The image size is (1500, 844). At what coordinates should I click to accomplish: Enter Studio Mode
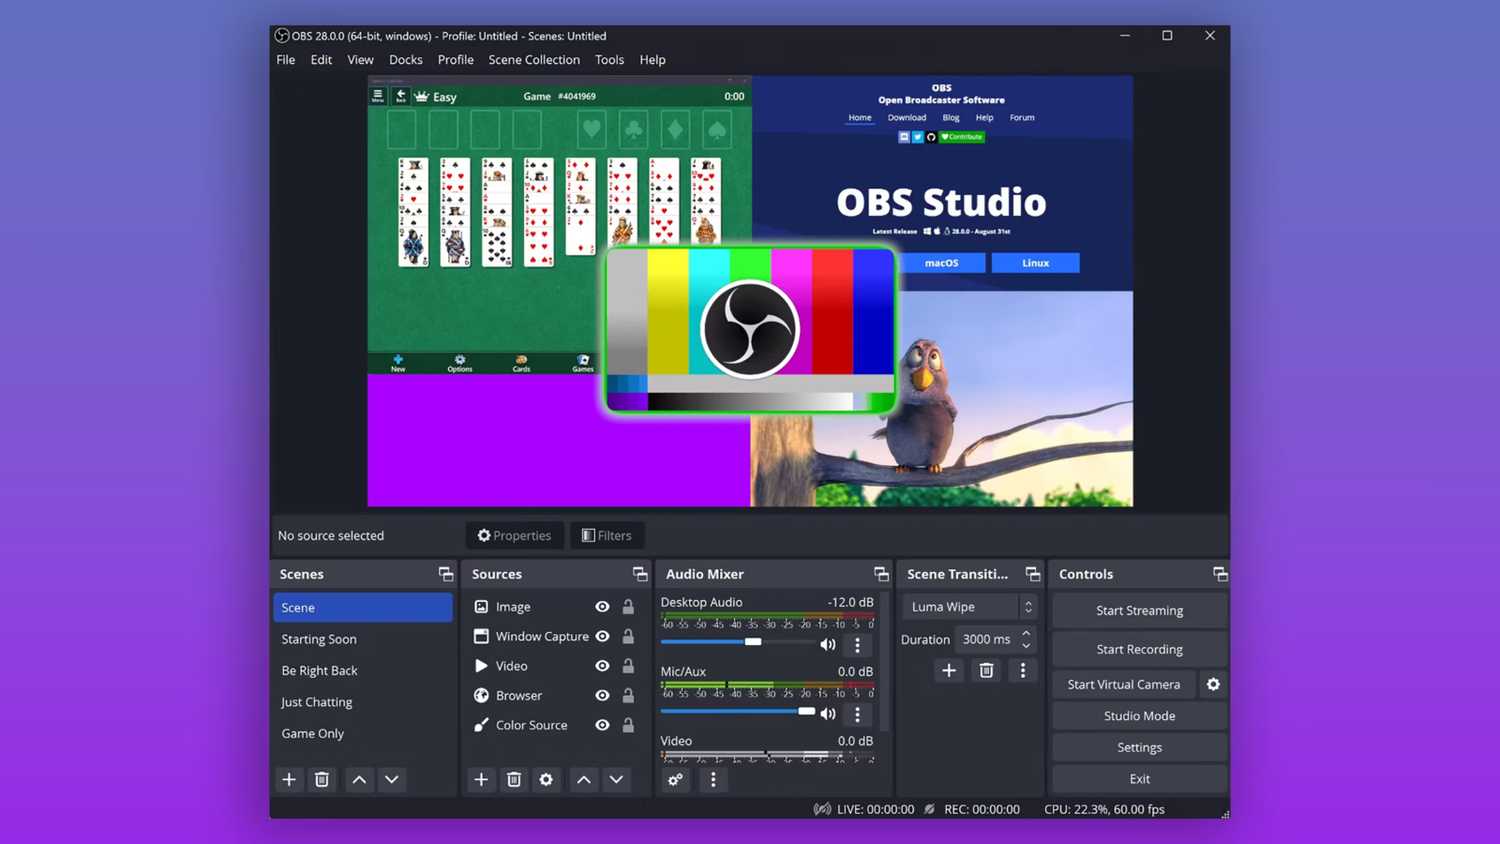point(1139,716)
